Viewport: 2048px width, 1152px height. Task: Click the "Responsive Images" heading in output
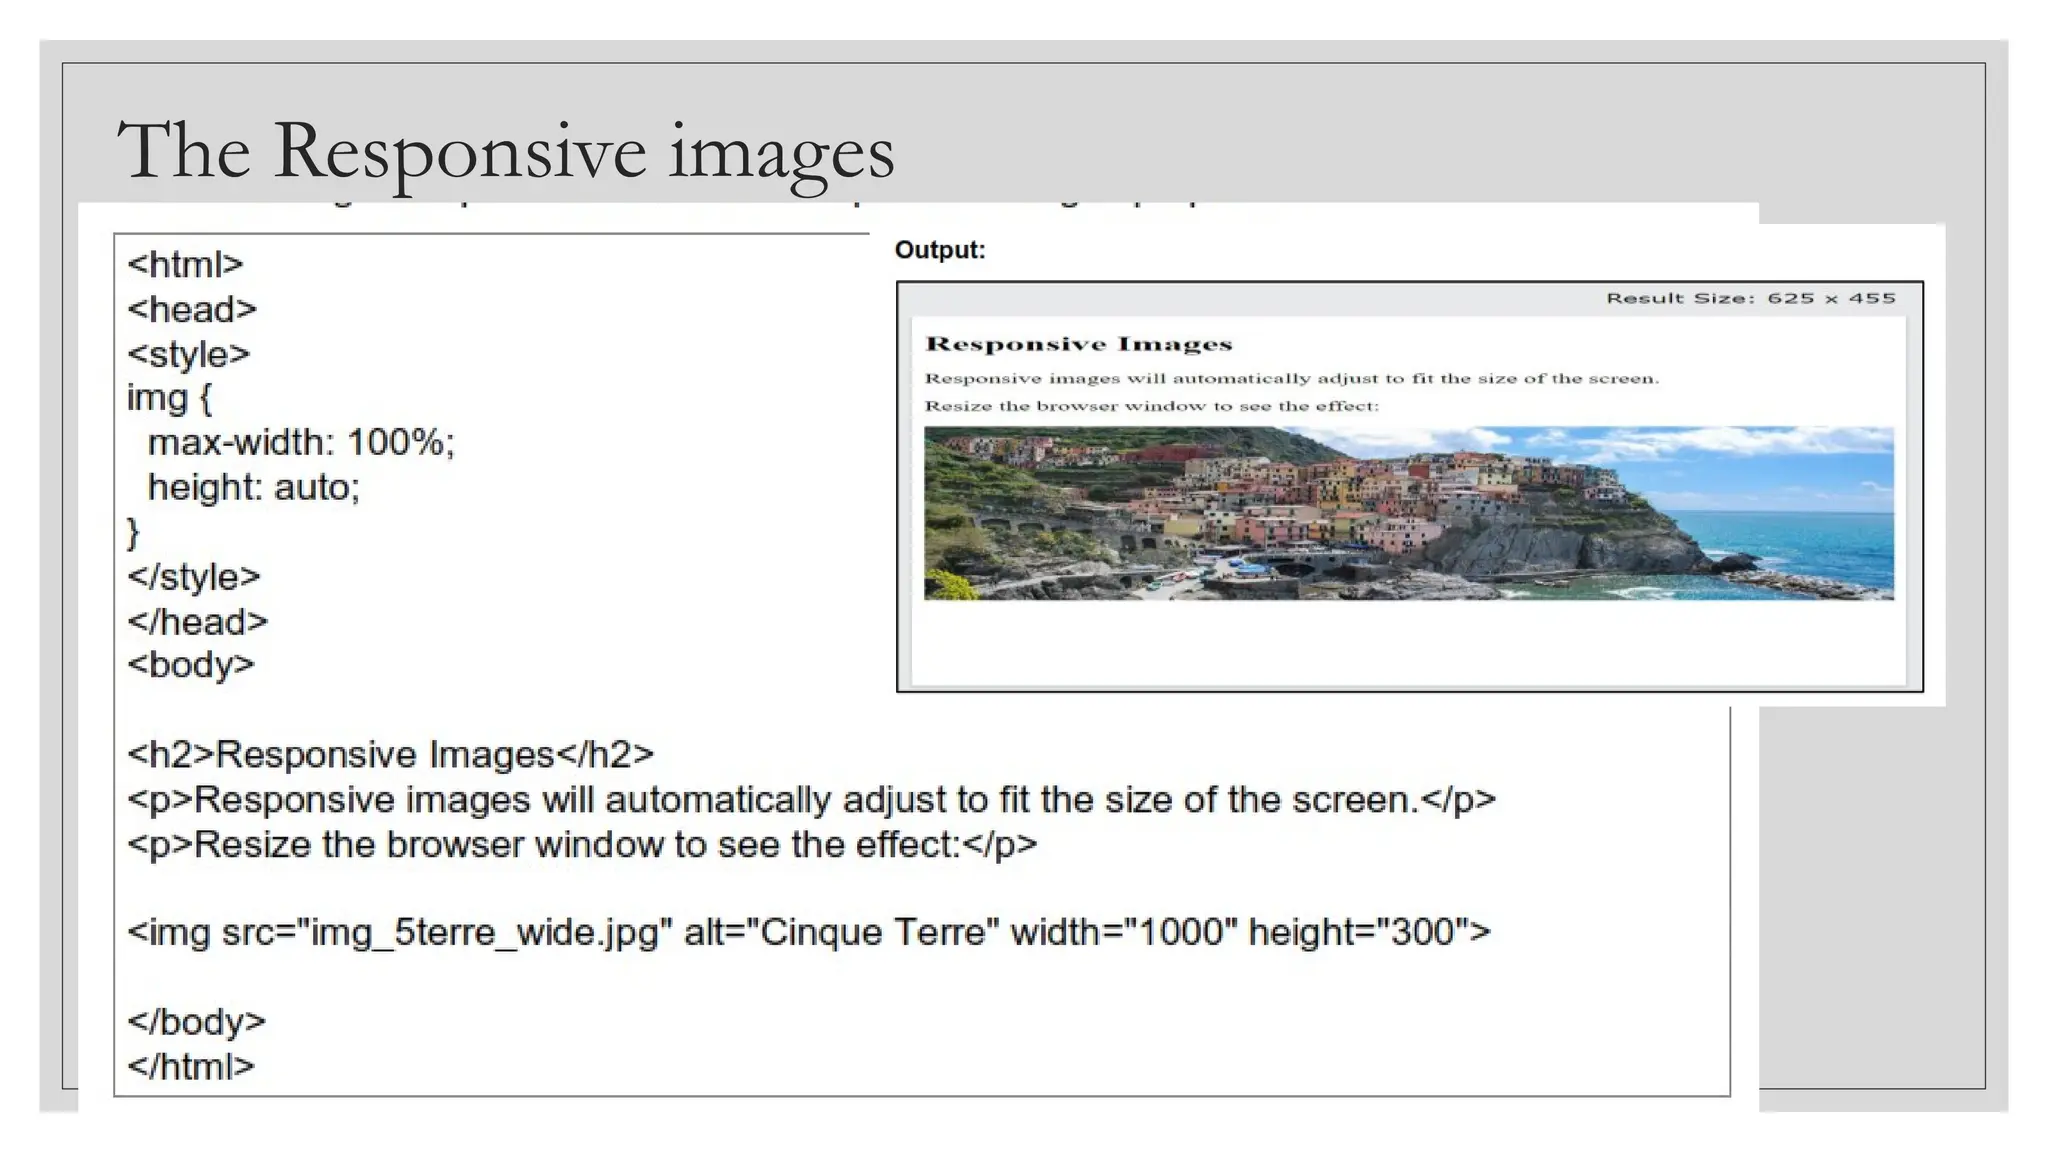1078,344
